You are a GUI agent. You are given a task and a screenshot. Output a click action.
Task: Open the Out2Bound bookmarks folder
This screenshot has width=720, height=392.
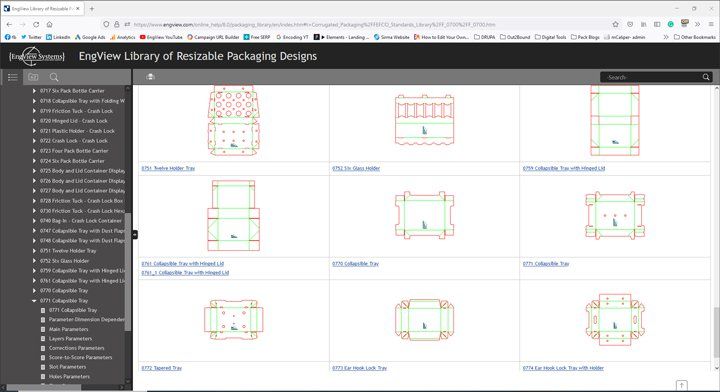515,37
